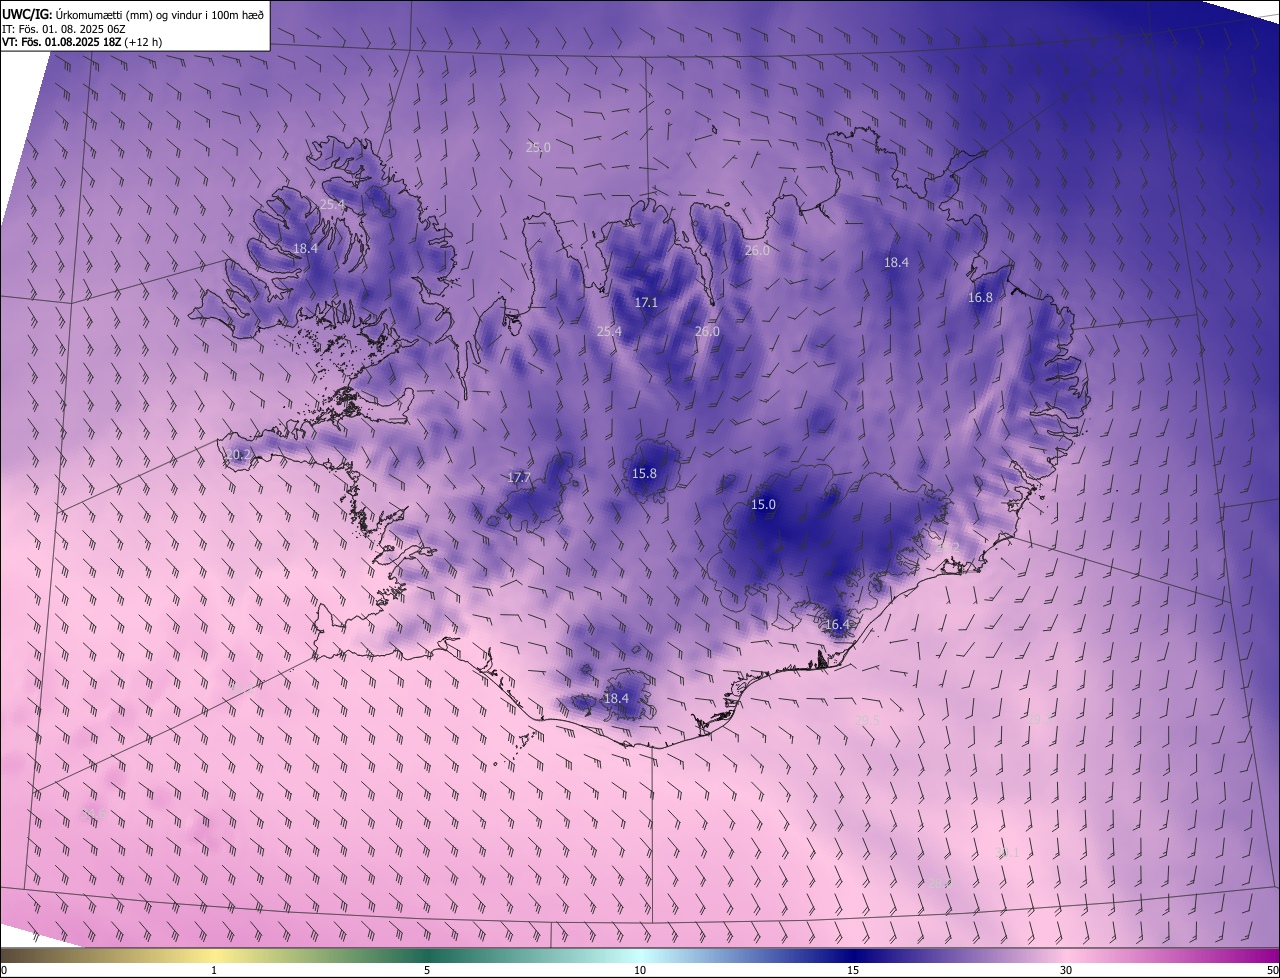Click the 'VT: Fös. 01.08.2025 18Z' line

click(x=82, y=42)
